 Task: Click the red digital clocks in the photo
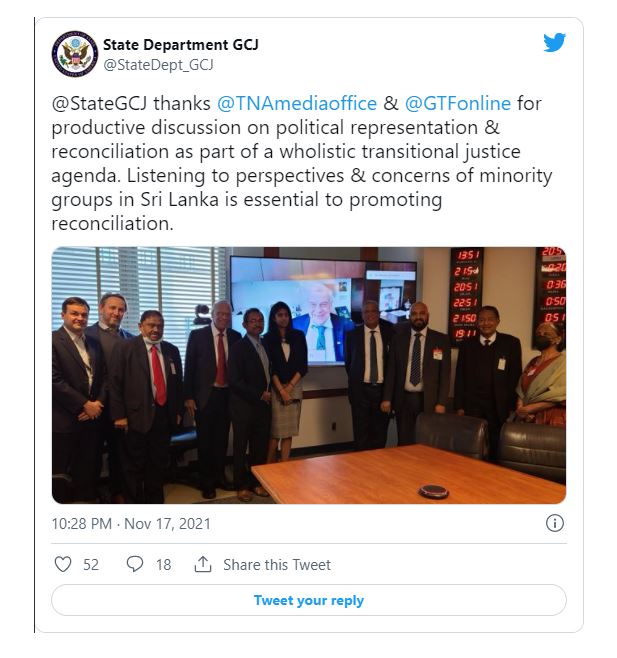point(465,294)
